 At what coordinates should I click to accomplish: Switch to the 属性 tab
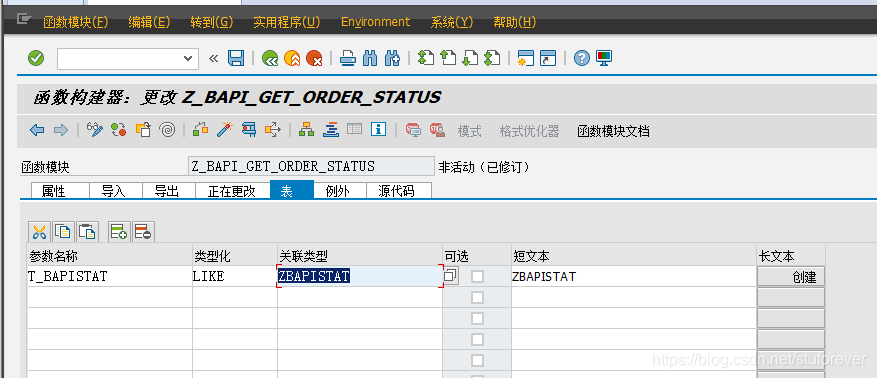tap(60, 191)
